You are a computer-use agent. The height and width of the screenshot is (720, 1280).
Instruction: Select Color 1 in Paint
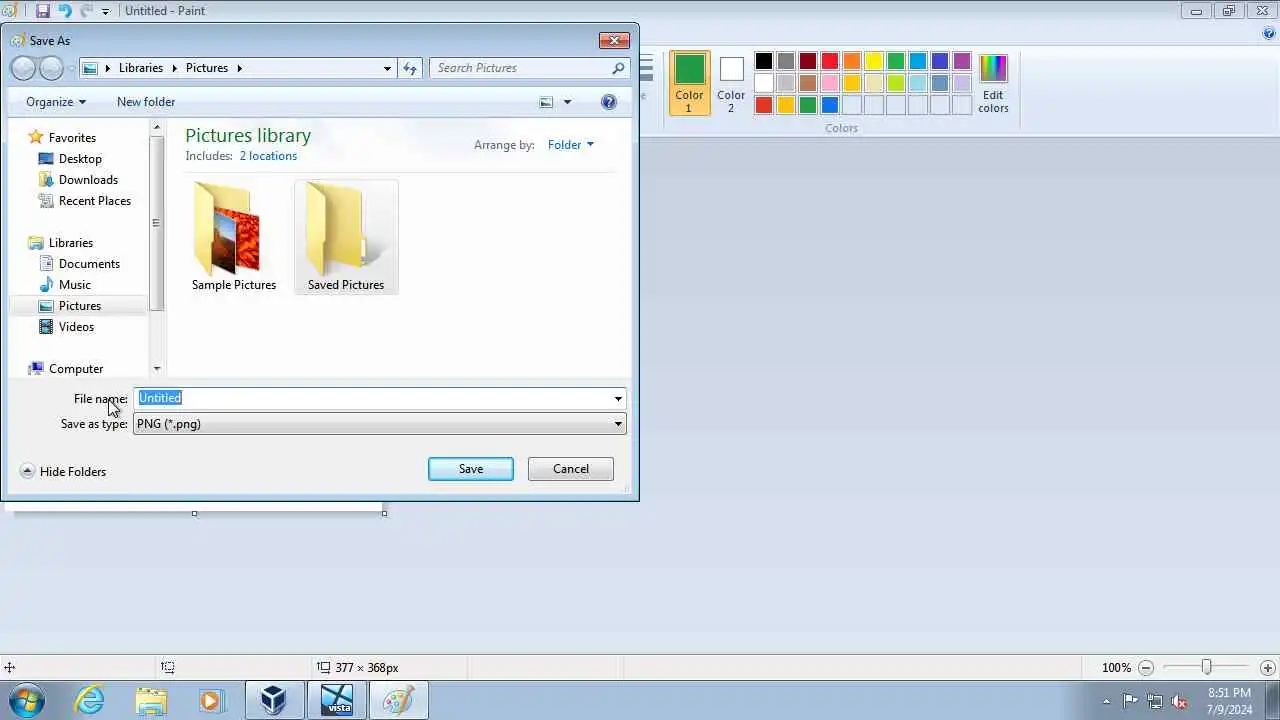tap(689, 82)
